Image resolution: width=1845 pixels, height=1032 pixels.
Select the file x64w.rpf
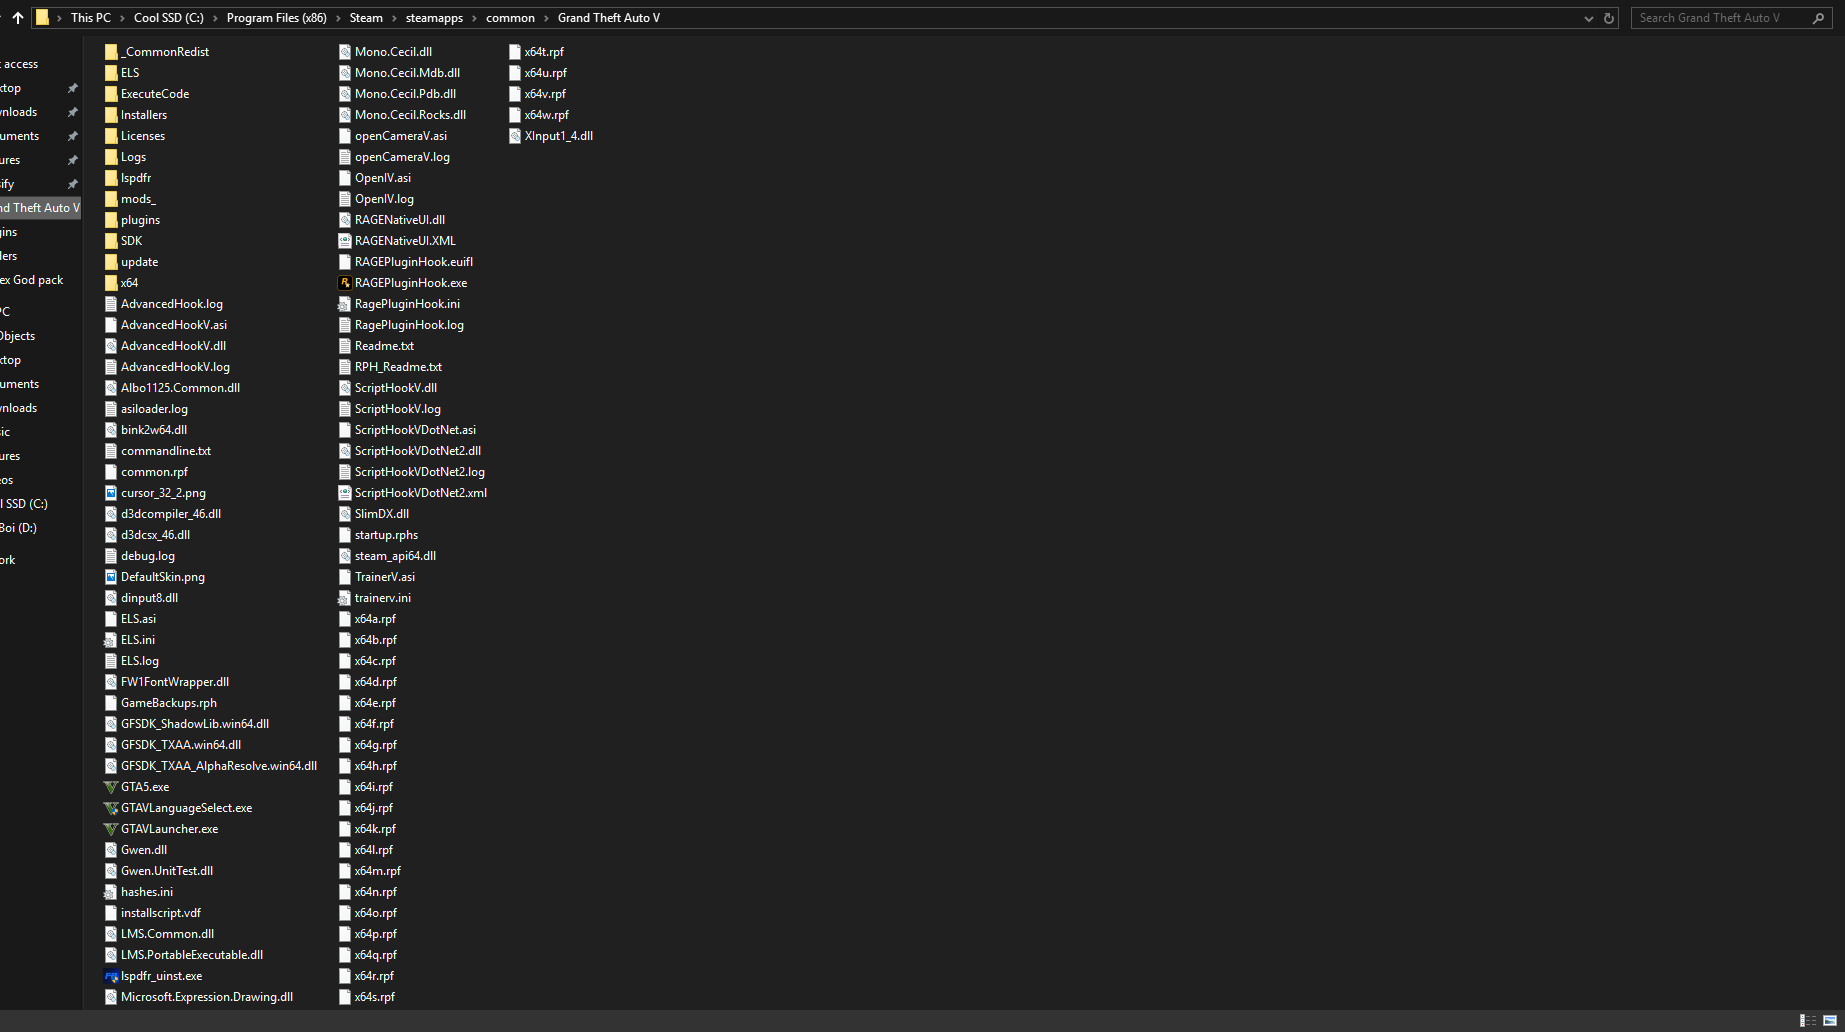546,115
